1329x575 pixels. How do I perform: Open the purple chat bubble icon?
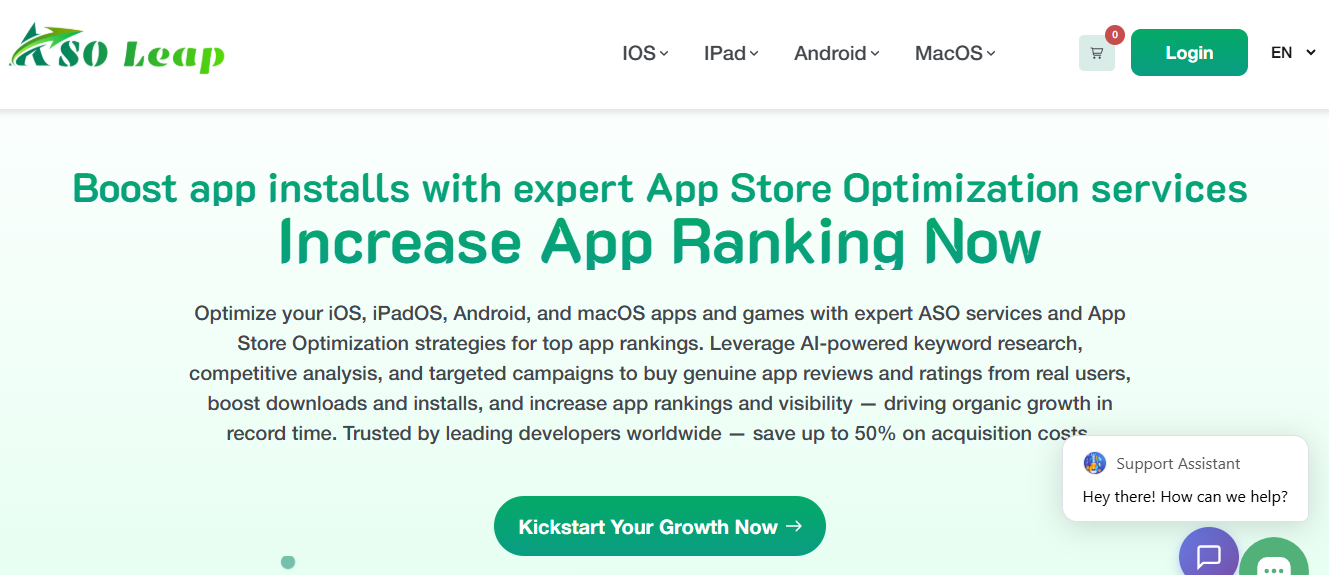point(1209,553)
